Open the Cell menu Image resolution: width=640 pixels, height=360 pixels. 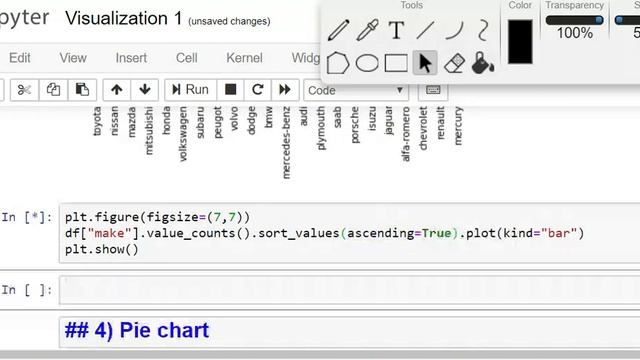coord(187,58)
